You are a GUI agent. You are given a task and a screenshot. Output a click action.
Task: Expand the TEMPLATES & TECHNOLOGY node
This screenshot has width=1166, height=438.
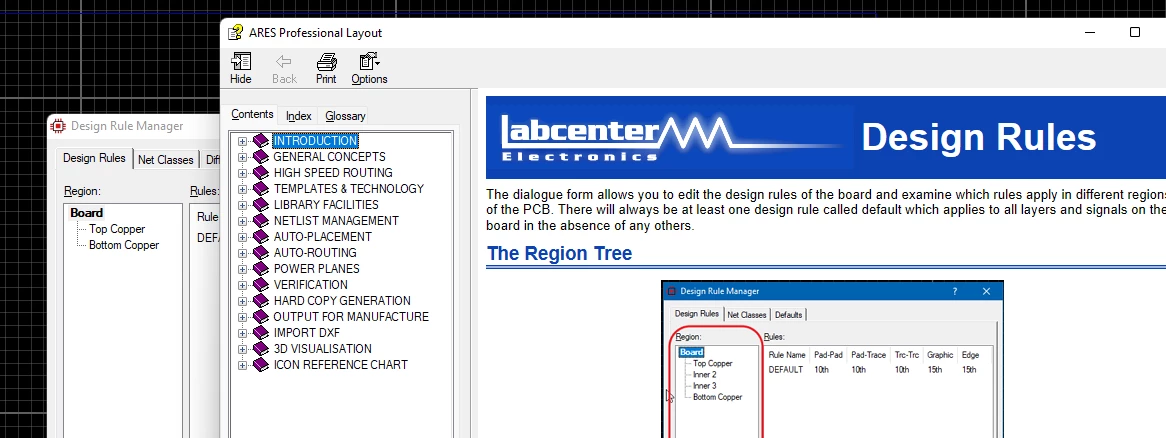242,189
